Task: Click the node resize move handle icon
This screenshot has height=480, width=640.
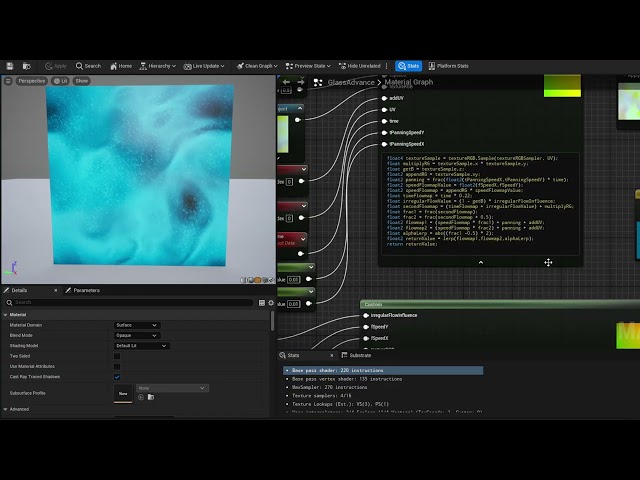Action: point(548,262)
